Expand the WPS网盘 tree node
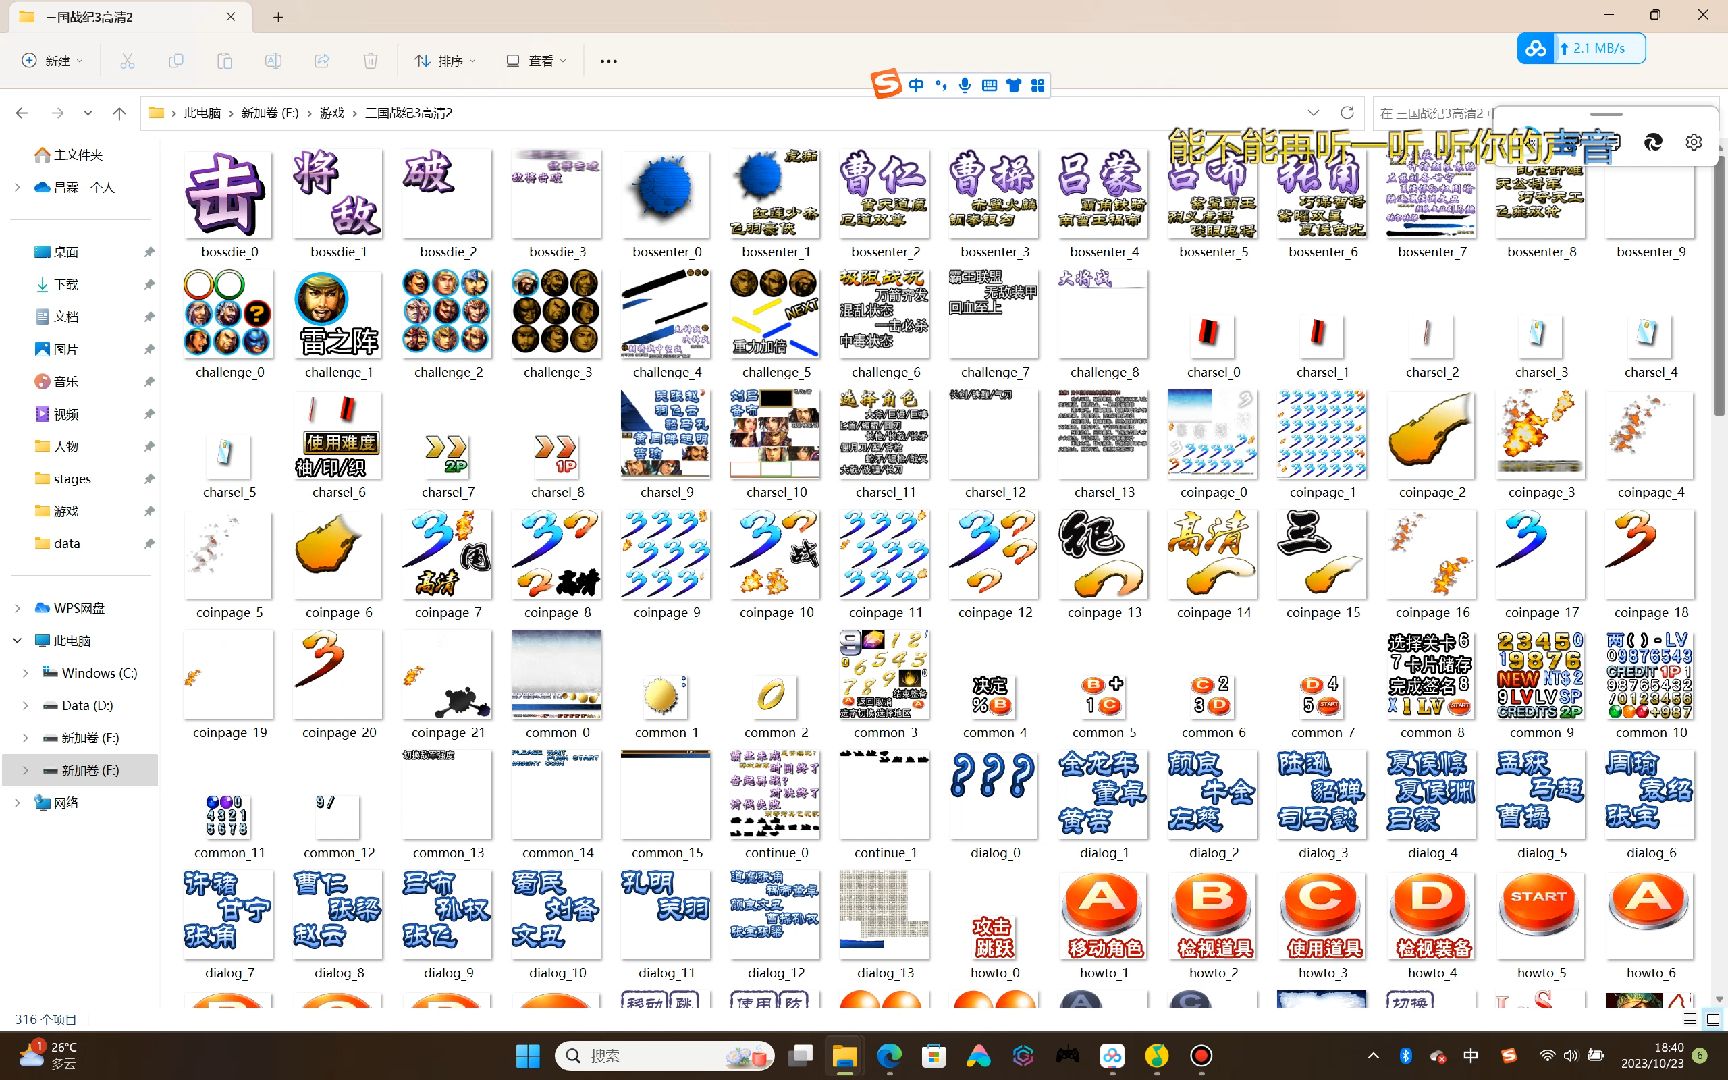The image size is (1728, 1080). (x=17, y=608)
